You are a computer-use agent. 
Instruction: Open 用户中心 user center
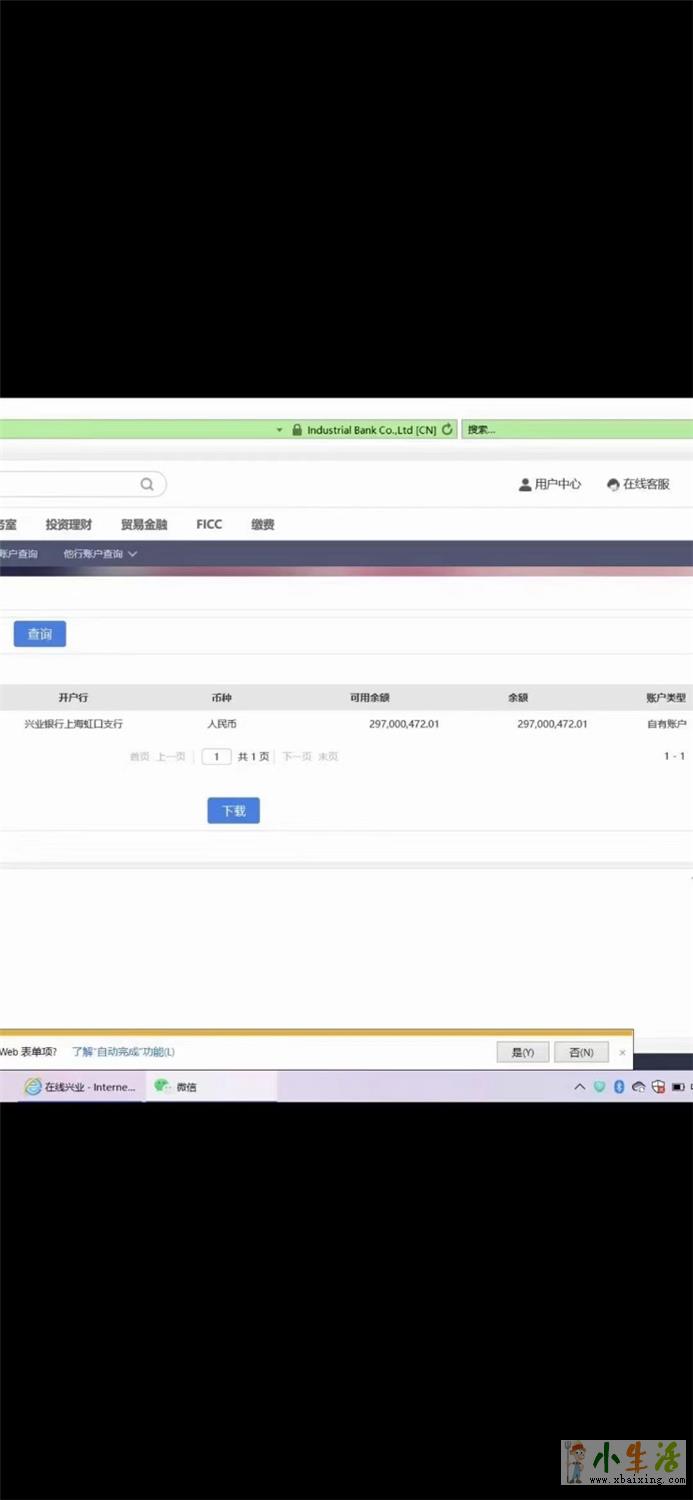[x=549, y=484]
